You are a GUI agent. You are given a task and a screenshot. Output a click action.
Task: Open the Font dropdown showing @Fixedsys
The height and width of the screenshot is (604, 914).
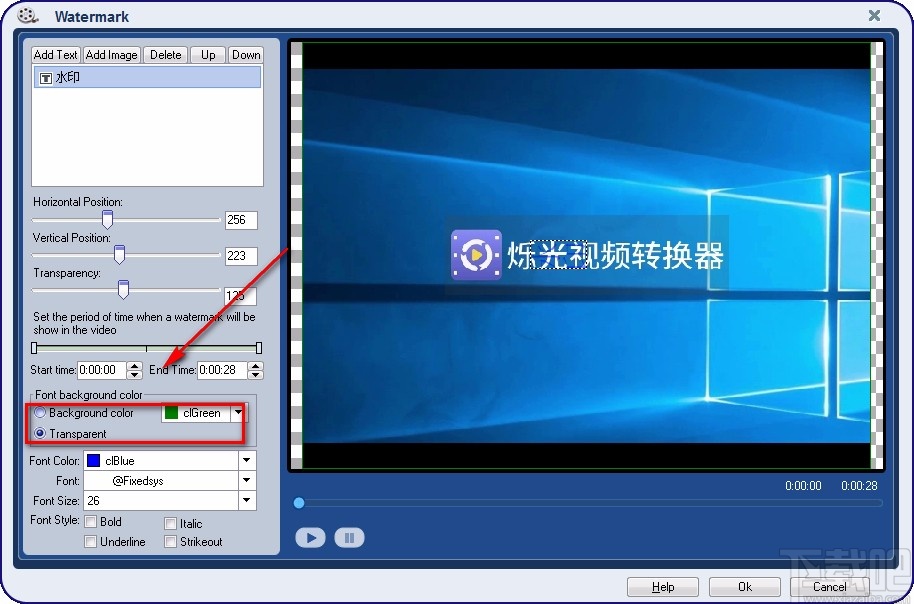tap(247, 480)
